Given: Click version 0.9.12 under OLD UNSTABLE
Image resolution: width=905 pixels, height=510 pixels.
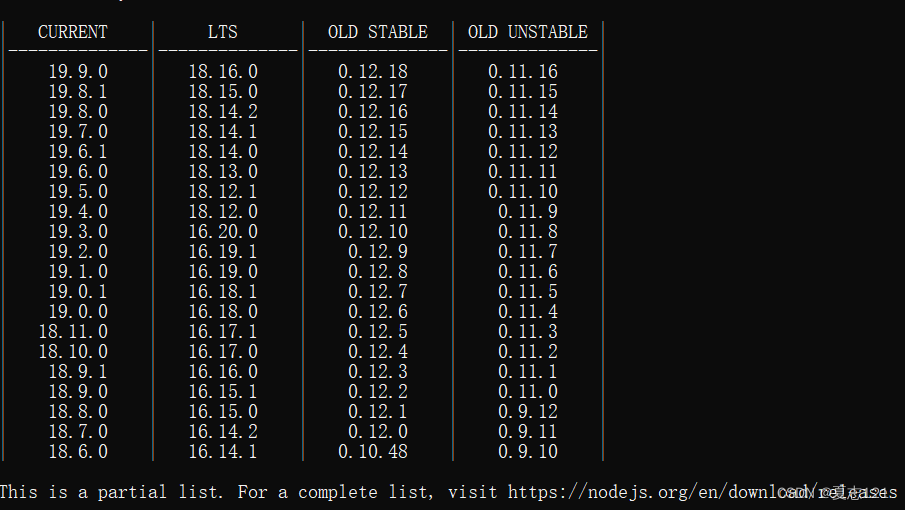Looking at the screenshot, I should tap(528, 411).
